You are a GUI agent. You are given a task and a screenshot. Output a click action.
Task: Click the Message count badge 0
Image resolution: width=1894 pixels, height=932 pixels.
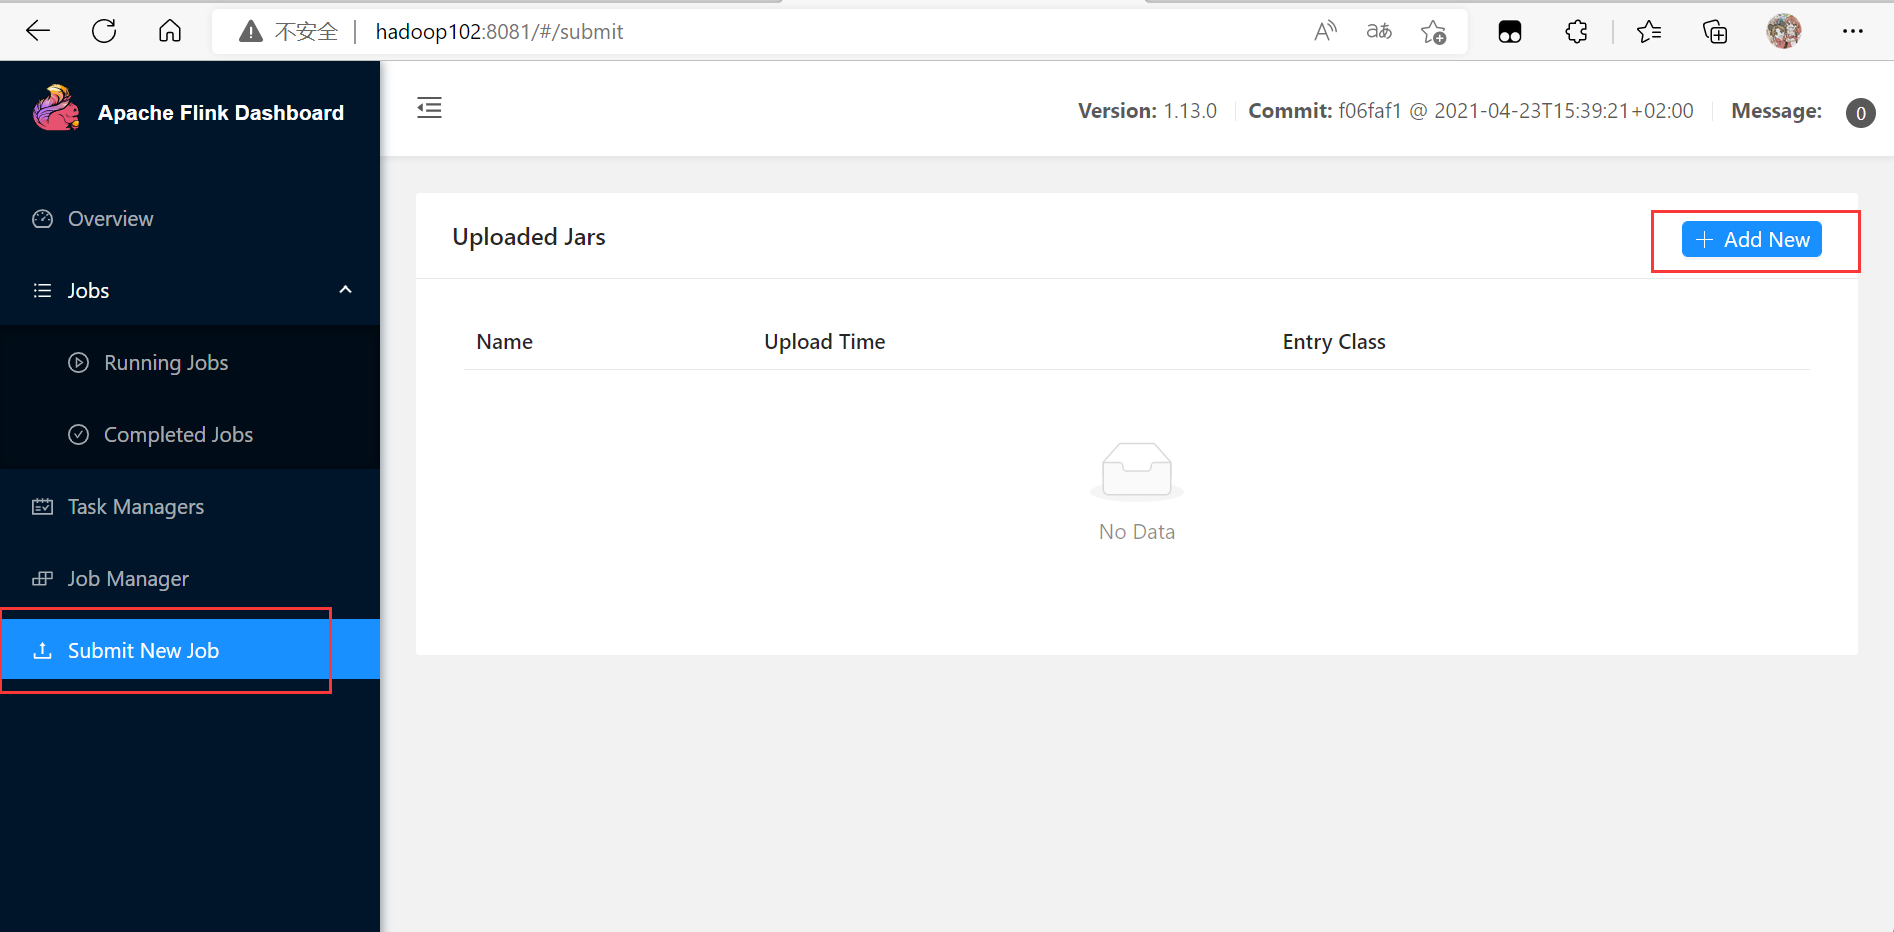pyautogui.click(x=1860, y=113)
